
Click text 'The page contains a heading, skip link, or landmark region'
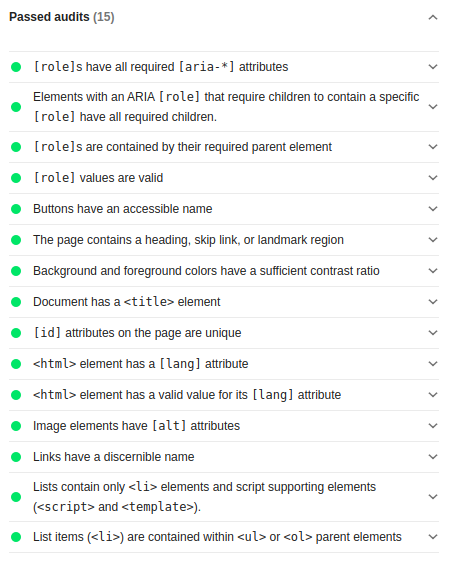coord(189,240)
